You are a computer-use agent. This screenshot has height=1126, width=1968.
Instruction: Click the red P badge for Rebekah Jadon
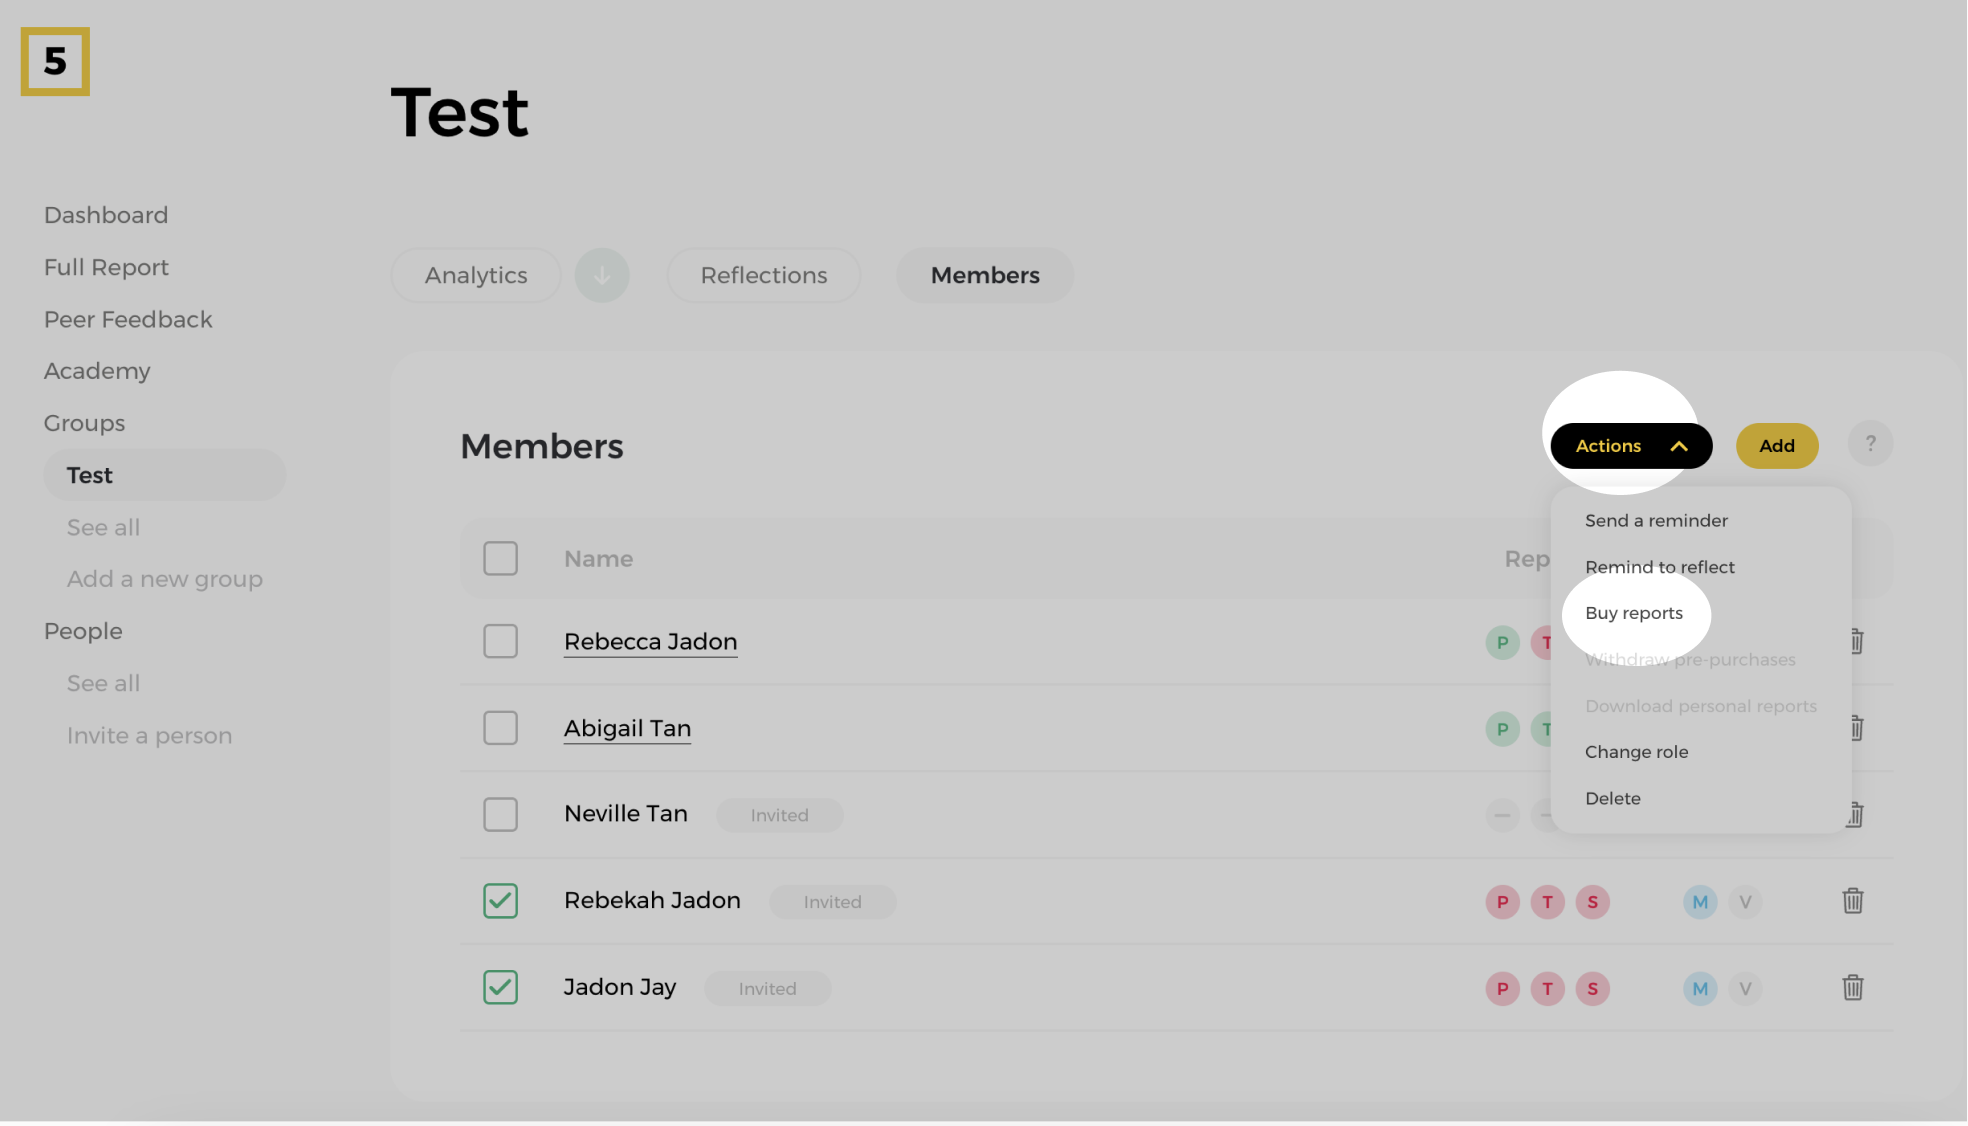pyautogui.click(x=1502, y=902)
